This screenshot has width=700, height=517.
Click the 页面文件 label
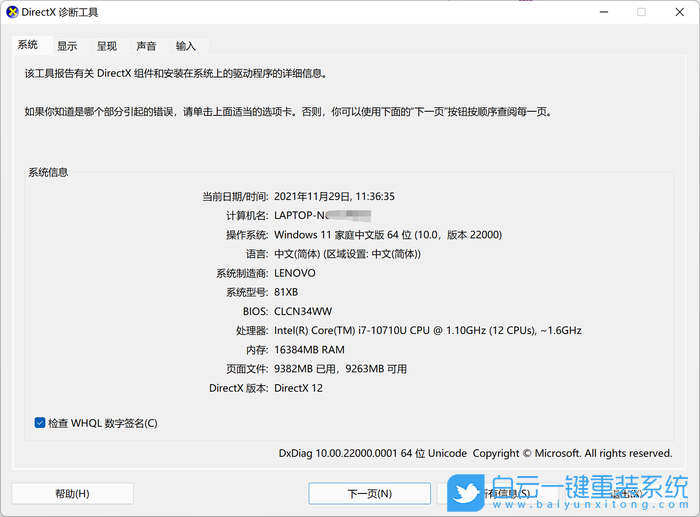tap(247, 369)
